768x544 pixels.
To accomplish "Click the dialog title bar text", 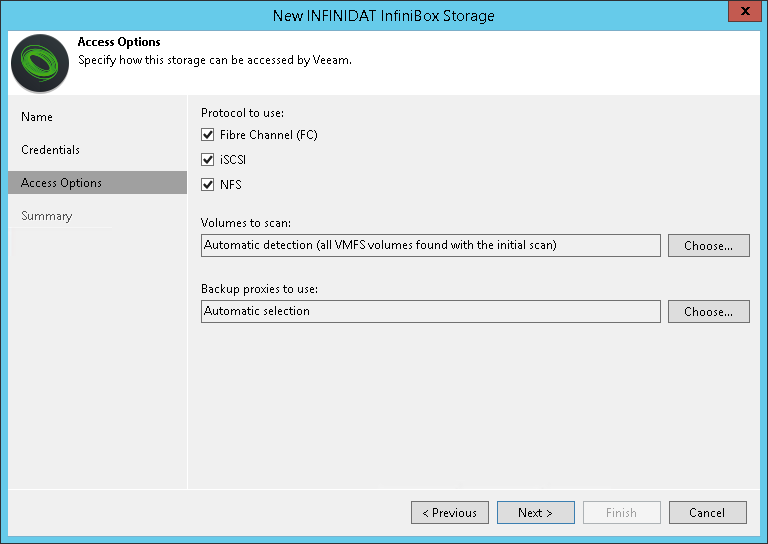I will (383, 15).
